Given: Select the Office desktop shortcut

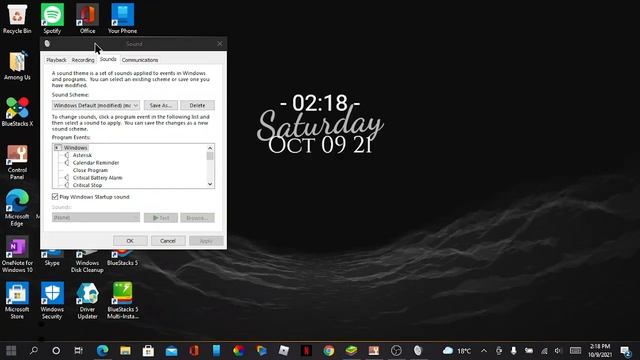Looking at the screenshot, I should click(87, 19).
